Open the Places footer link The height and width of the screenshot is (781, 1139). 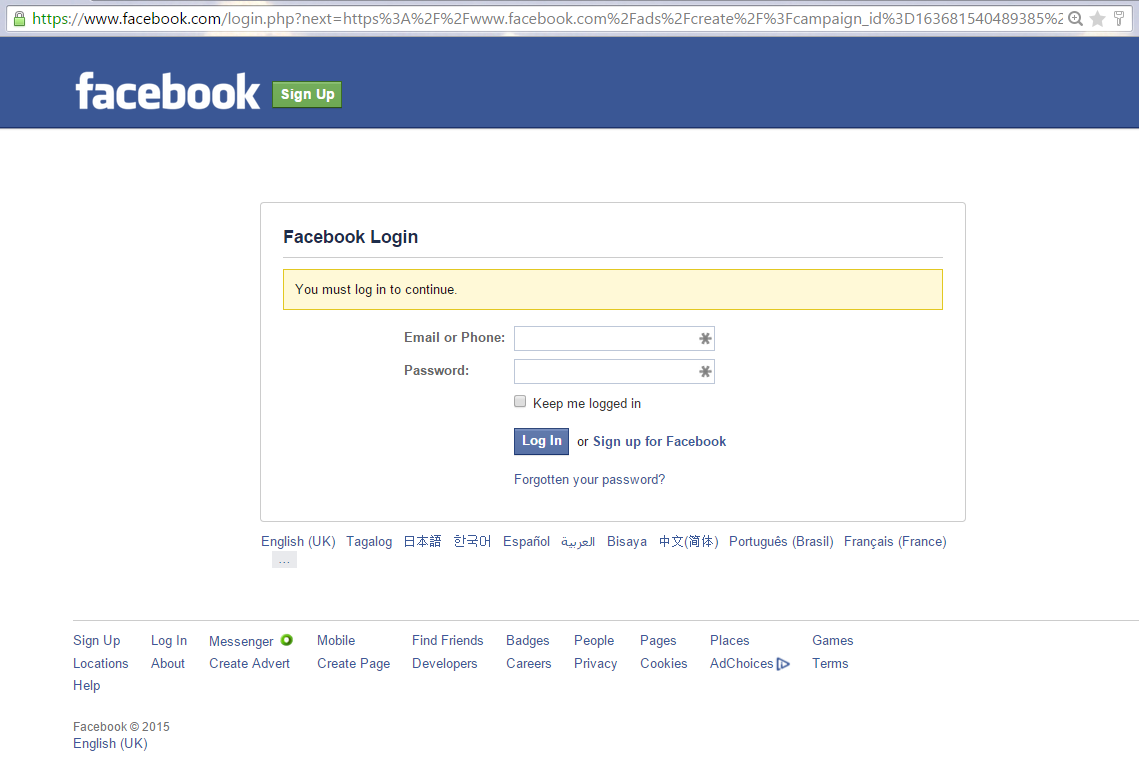[x=729, y=641]
